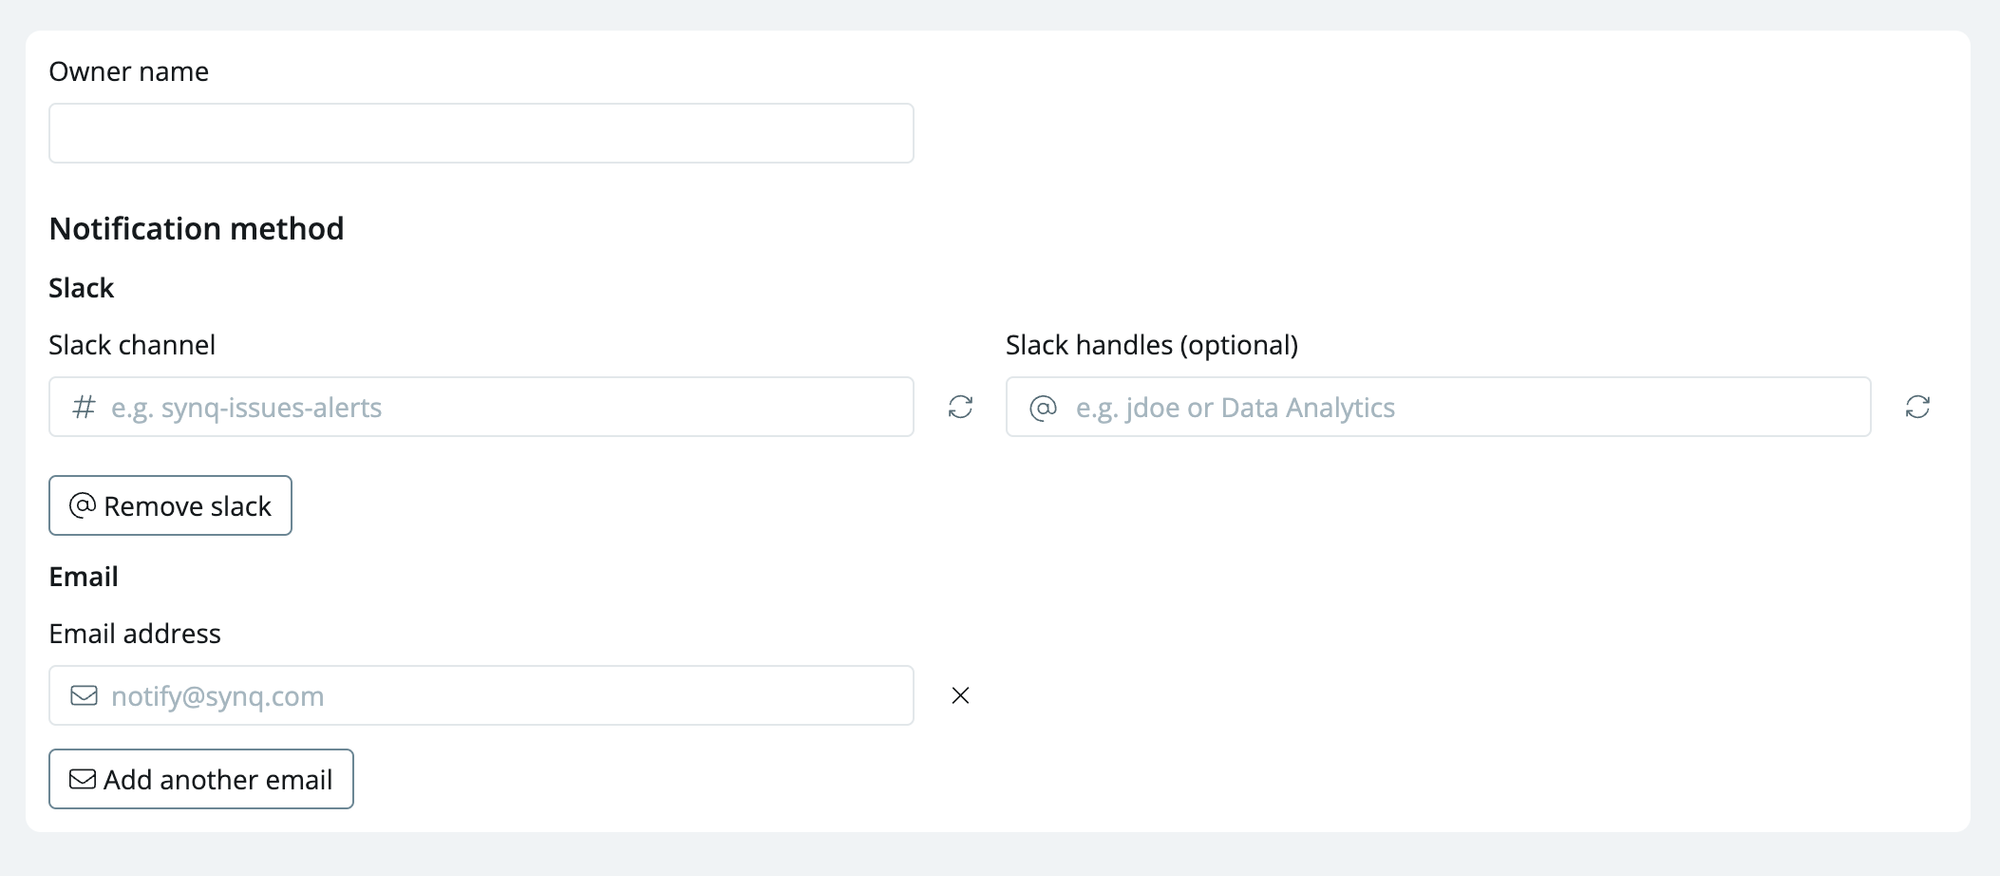Focus the Slack handles input field
The height and width of the screenshot is (876, 2000).
(x=1438, y=407)
